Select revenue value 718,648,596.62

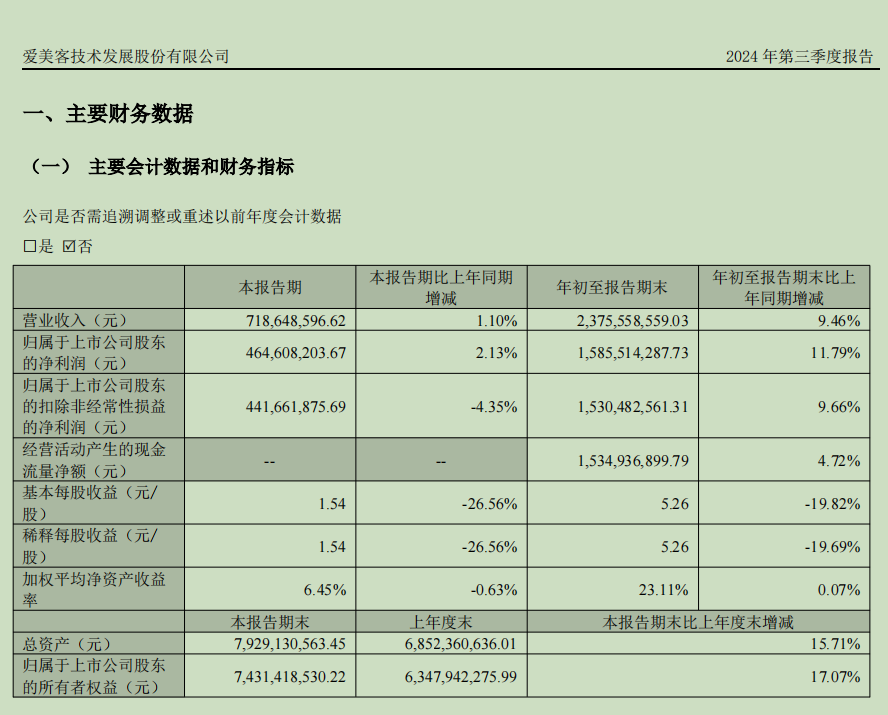click(x=296, y=321)
